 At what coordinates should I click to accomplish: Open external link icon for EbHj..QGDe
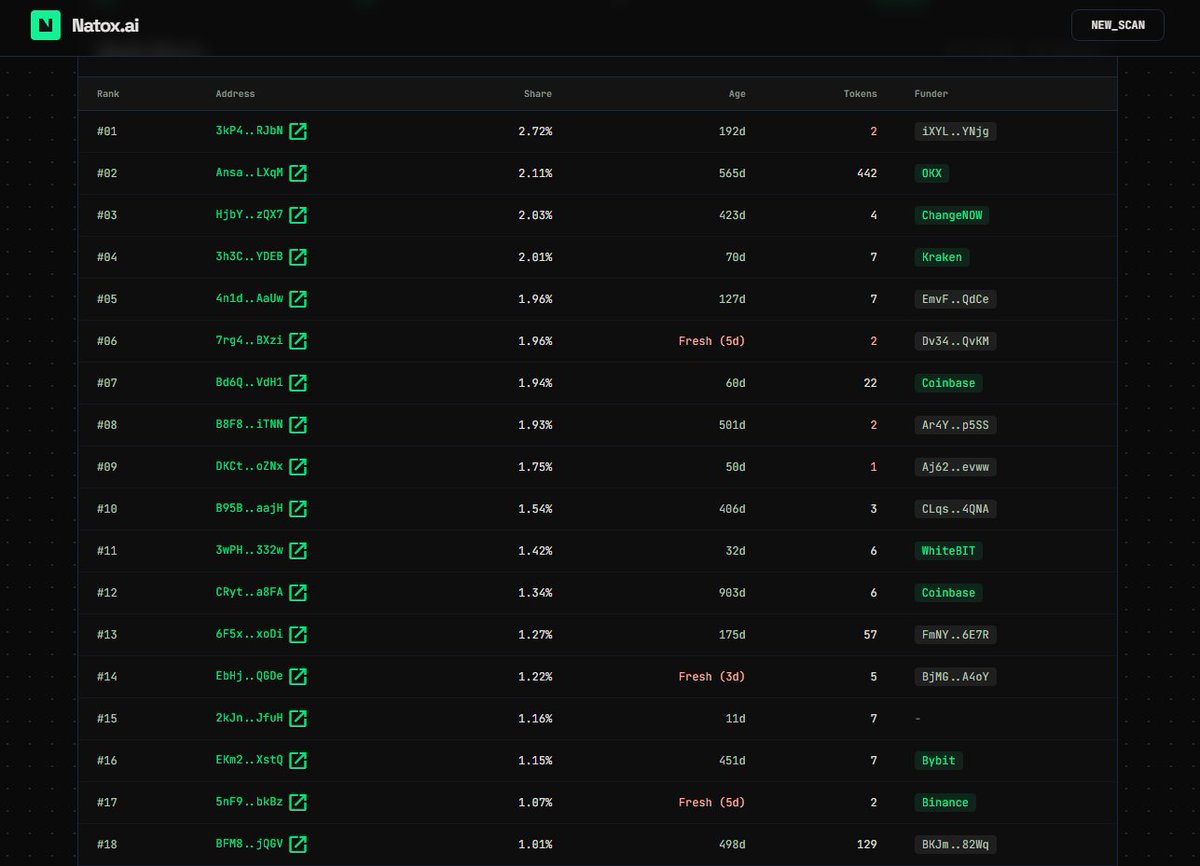click(x=298, y=677)
